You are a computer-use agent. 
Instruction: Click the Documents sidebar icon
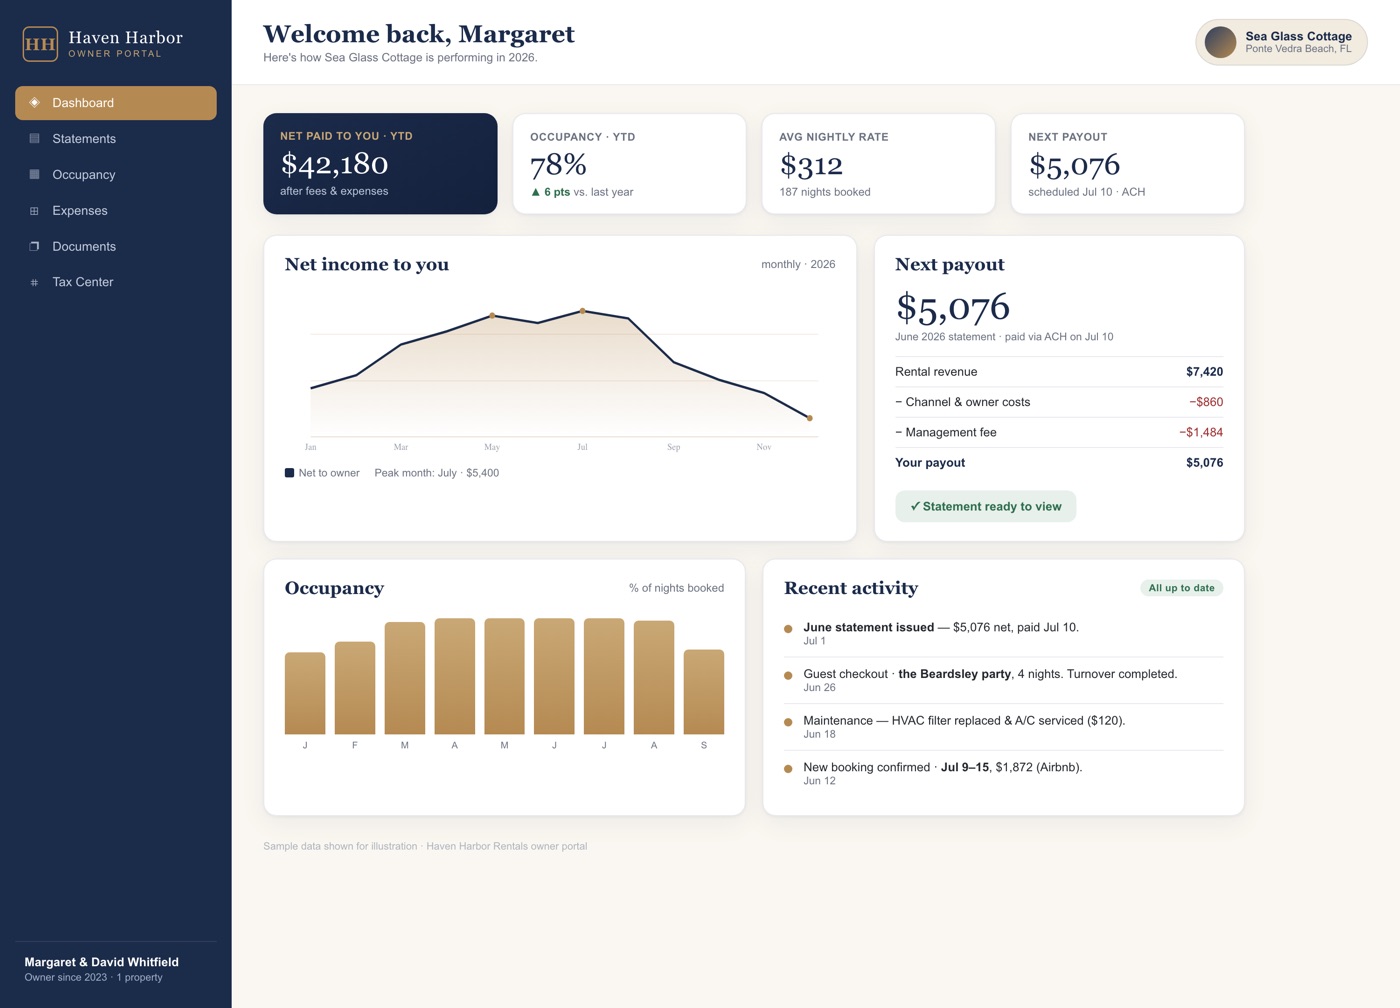34,247
